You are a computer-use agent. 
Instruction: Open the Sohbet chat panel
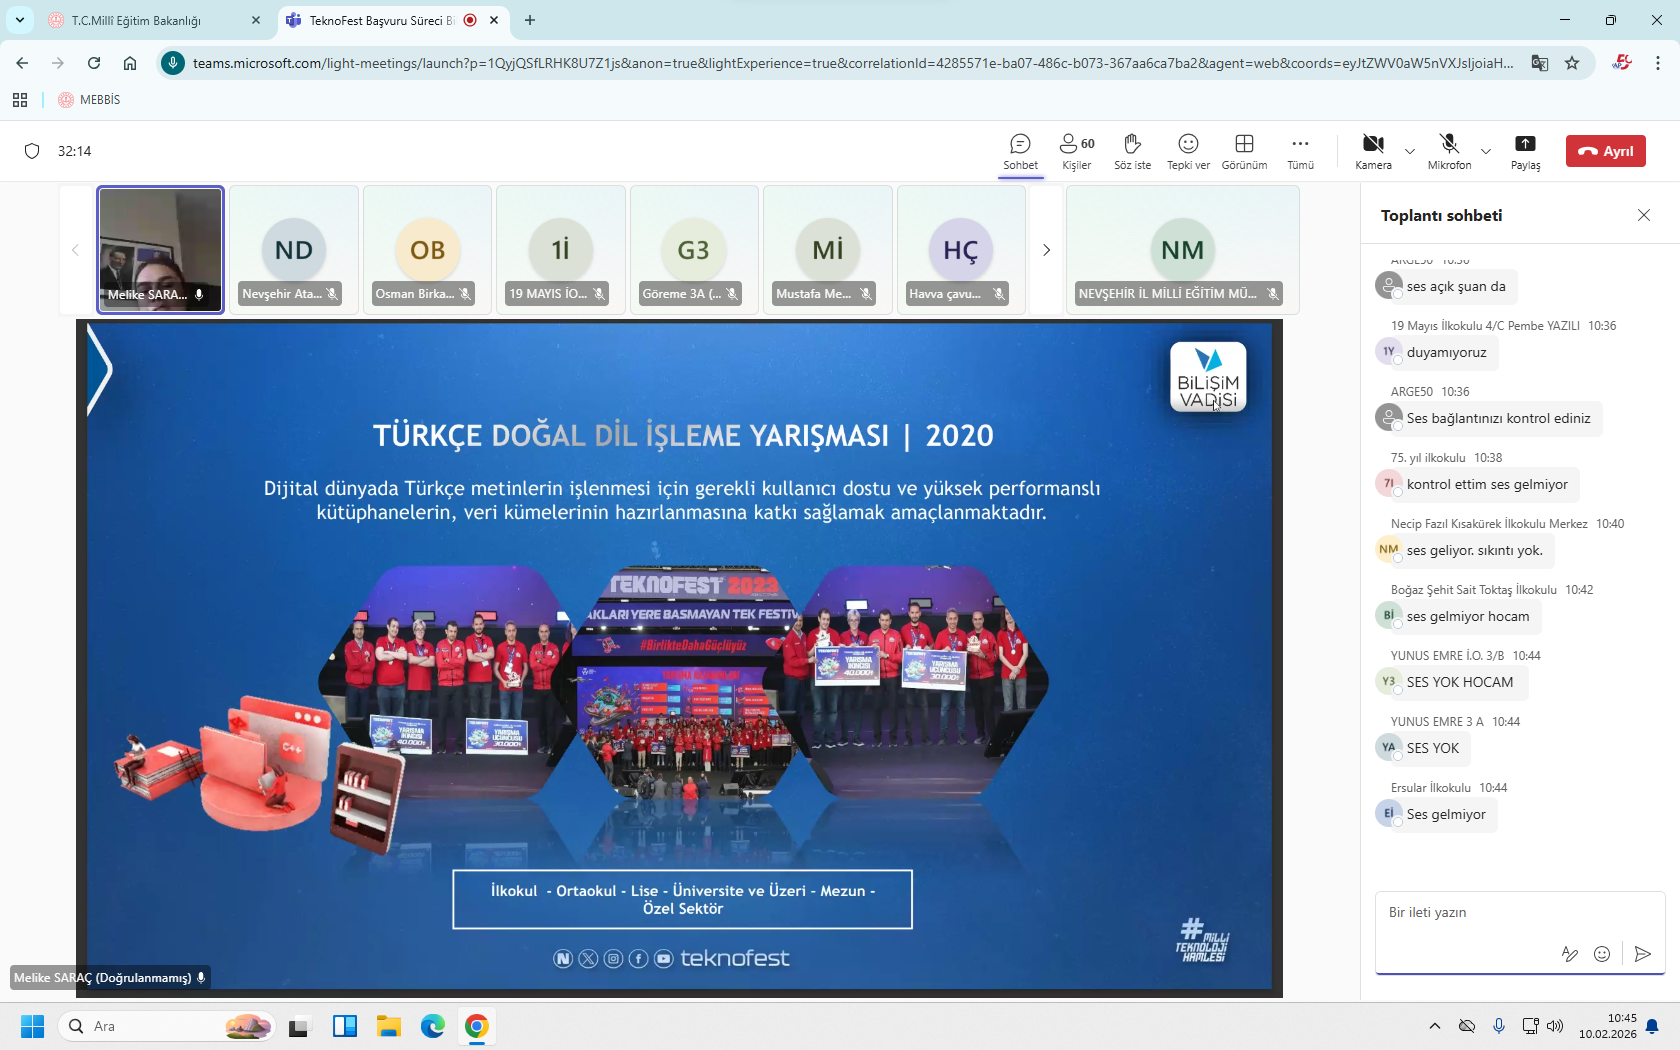[1020, 151]
